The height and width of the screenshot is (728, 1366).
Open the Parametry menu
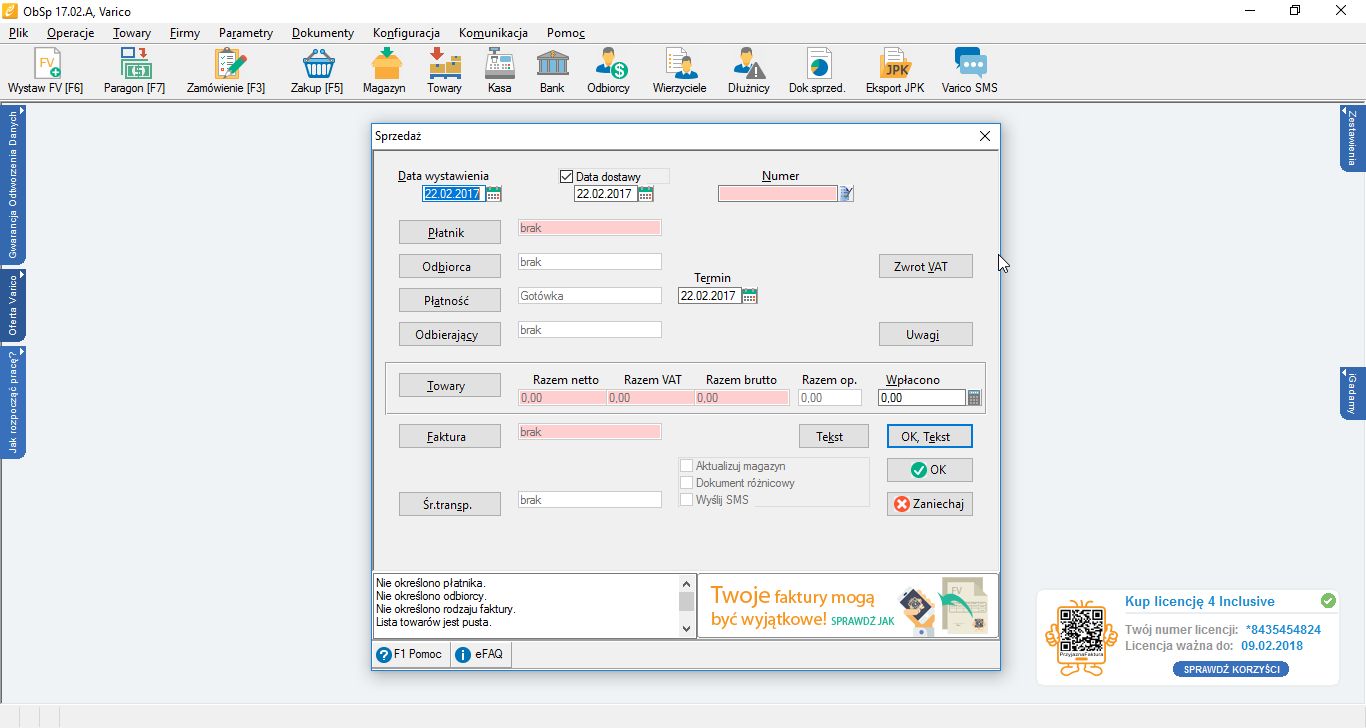click(246, 33)
